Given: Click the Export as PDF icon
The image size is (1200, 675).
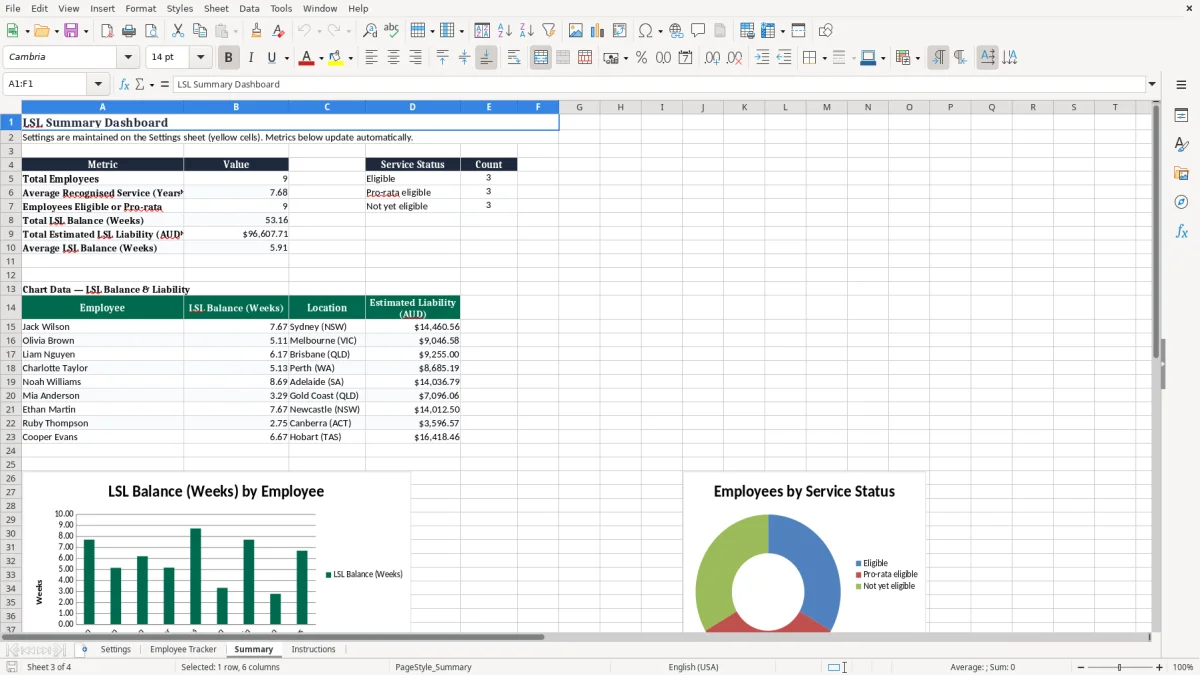Looking at the screenshot, I should point(107,31).
